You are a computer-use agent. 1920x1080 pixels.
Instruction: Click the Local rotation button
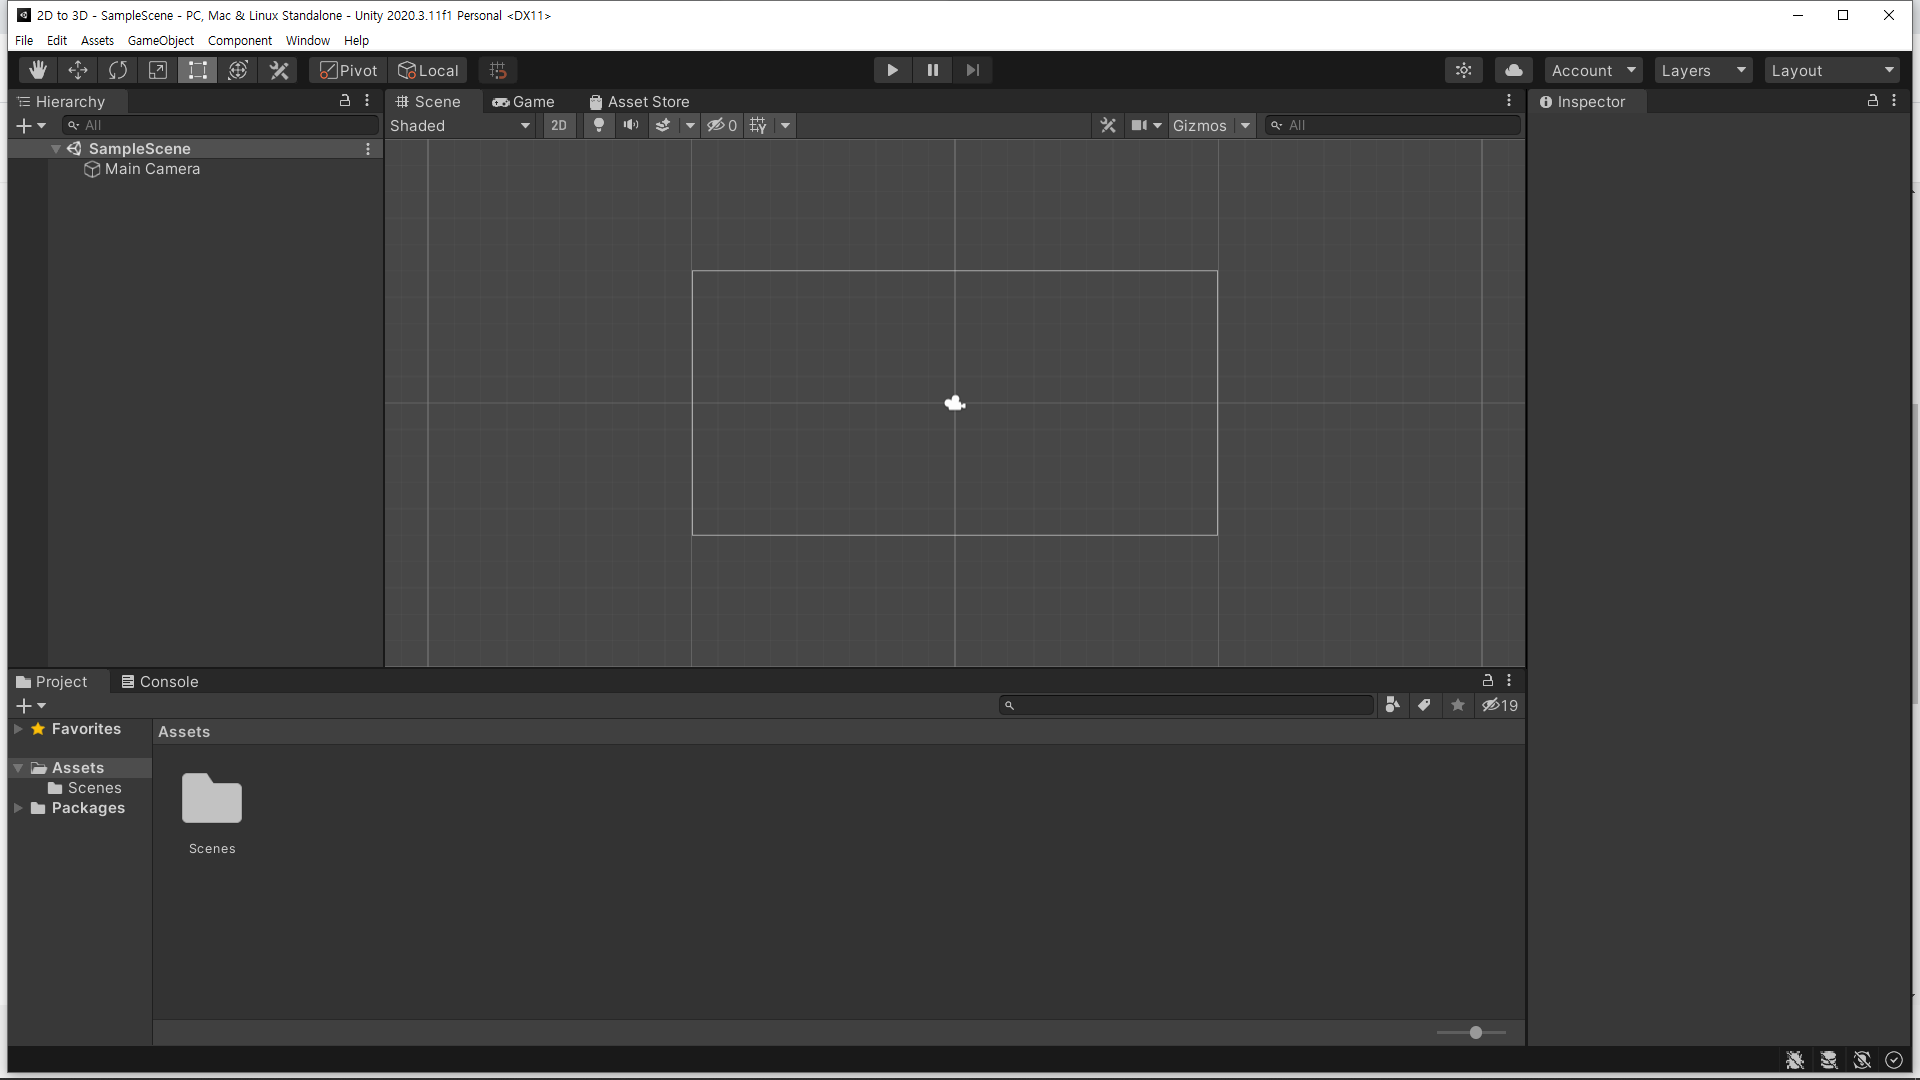pyautogui.click(x=428, y=70)
